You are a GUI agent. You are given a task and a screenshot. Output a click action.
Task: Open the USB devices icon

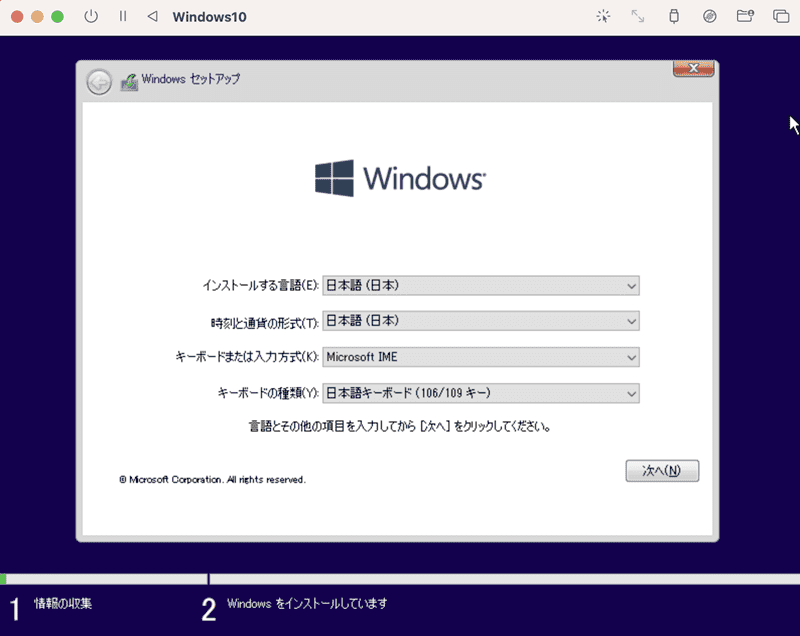click(x=674, y=16)
